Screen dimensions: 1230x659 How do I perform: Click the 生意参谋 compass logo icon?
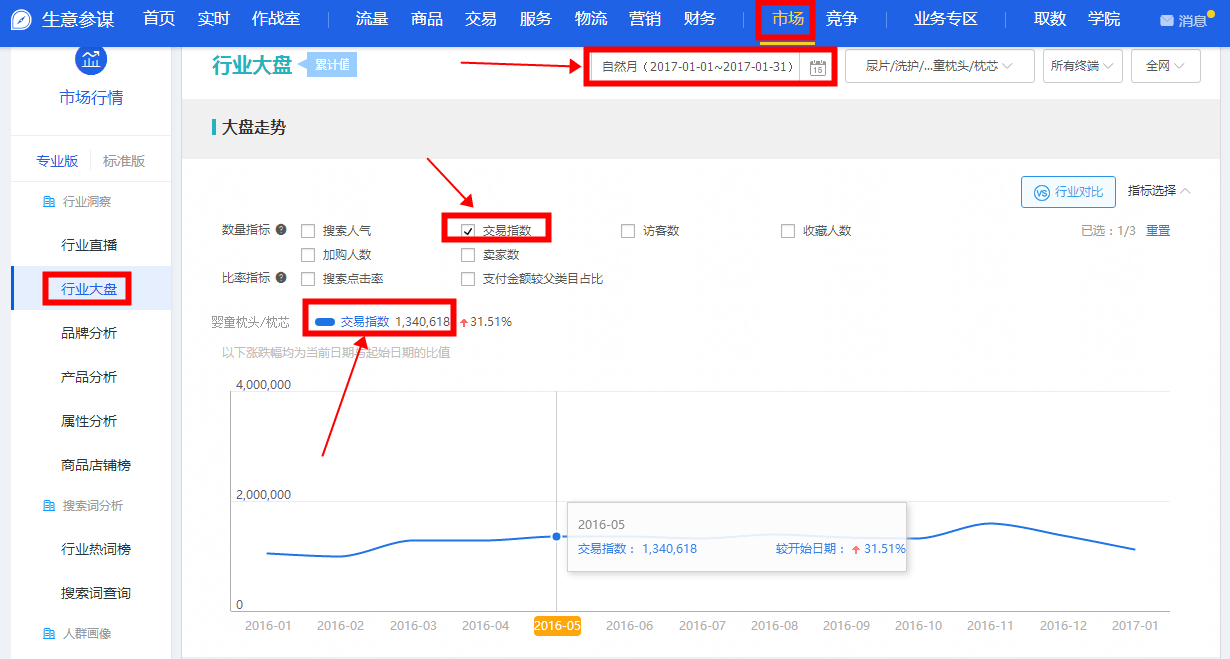[21, 21]
